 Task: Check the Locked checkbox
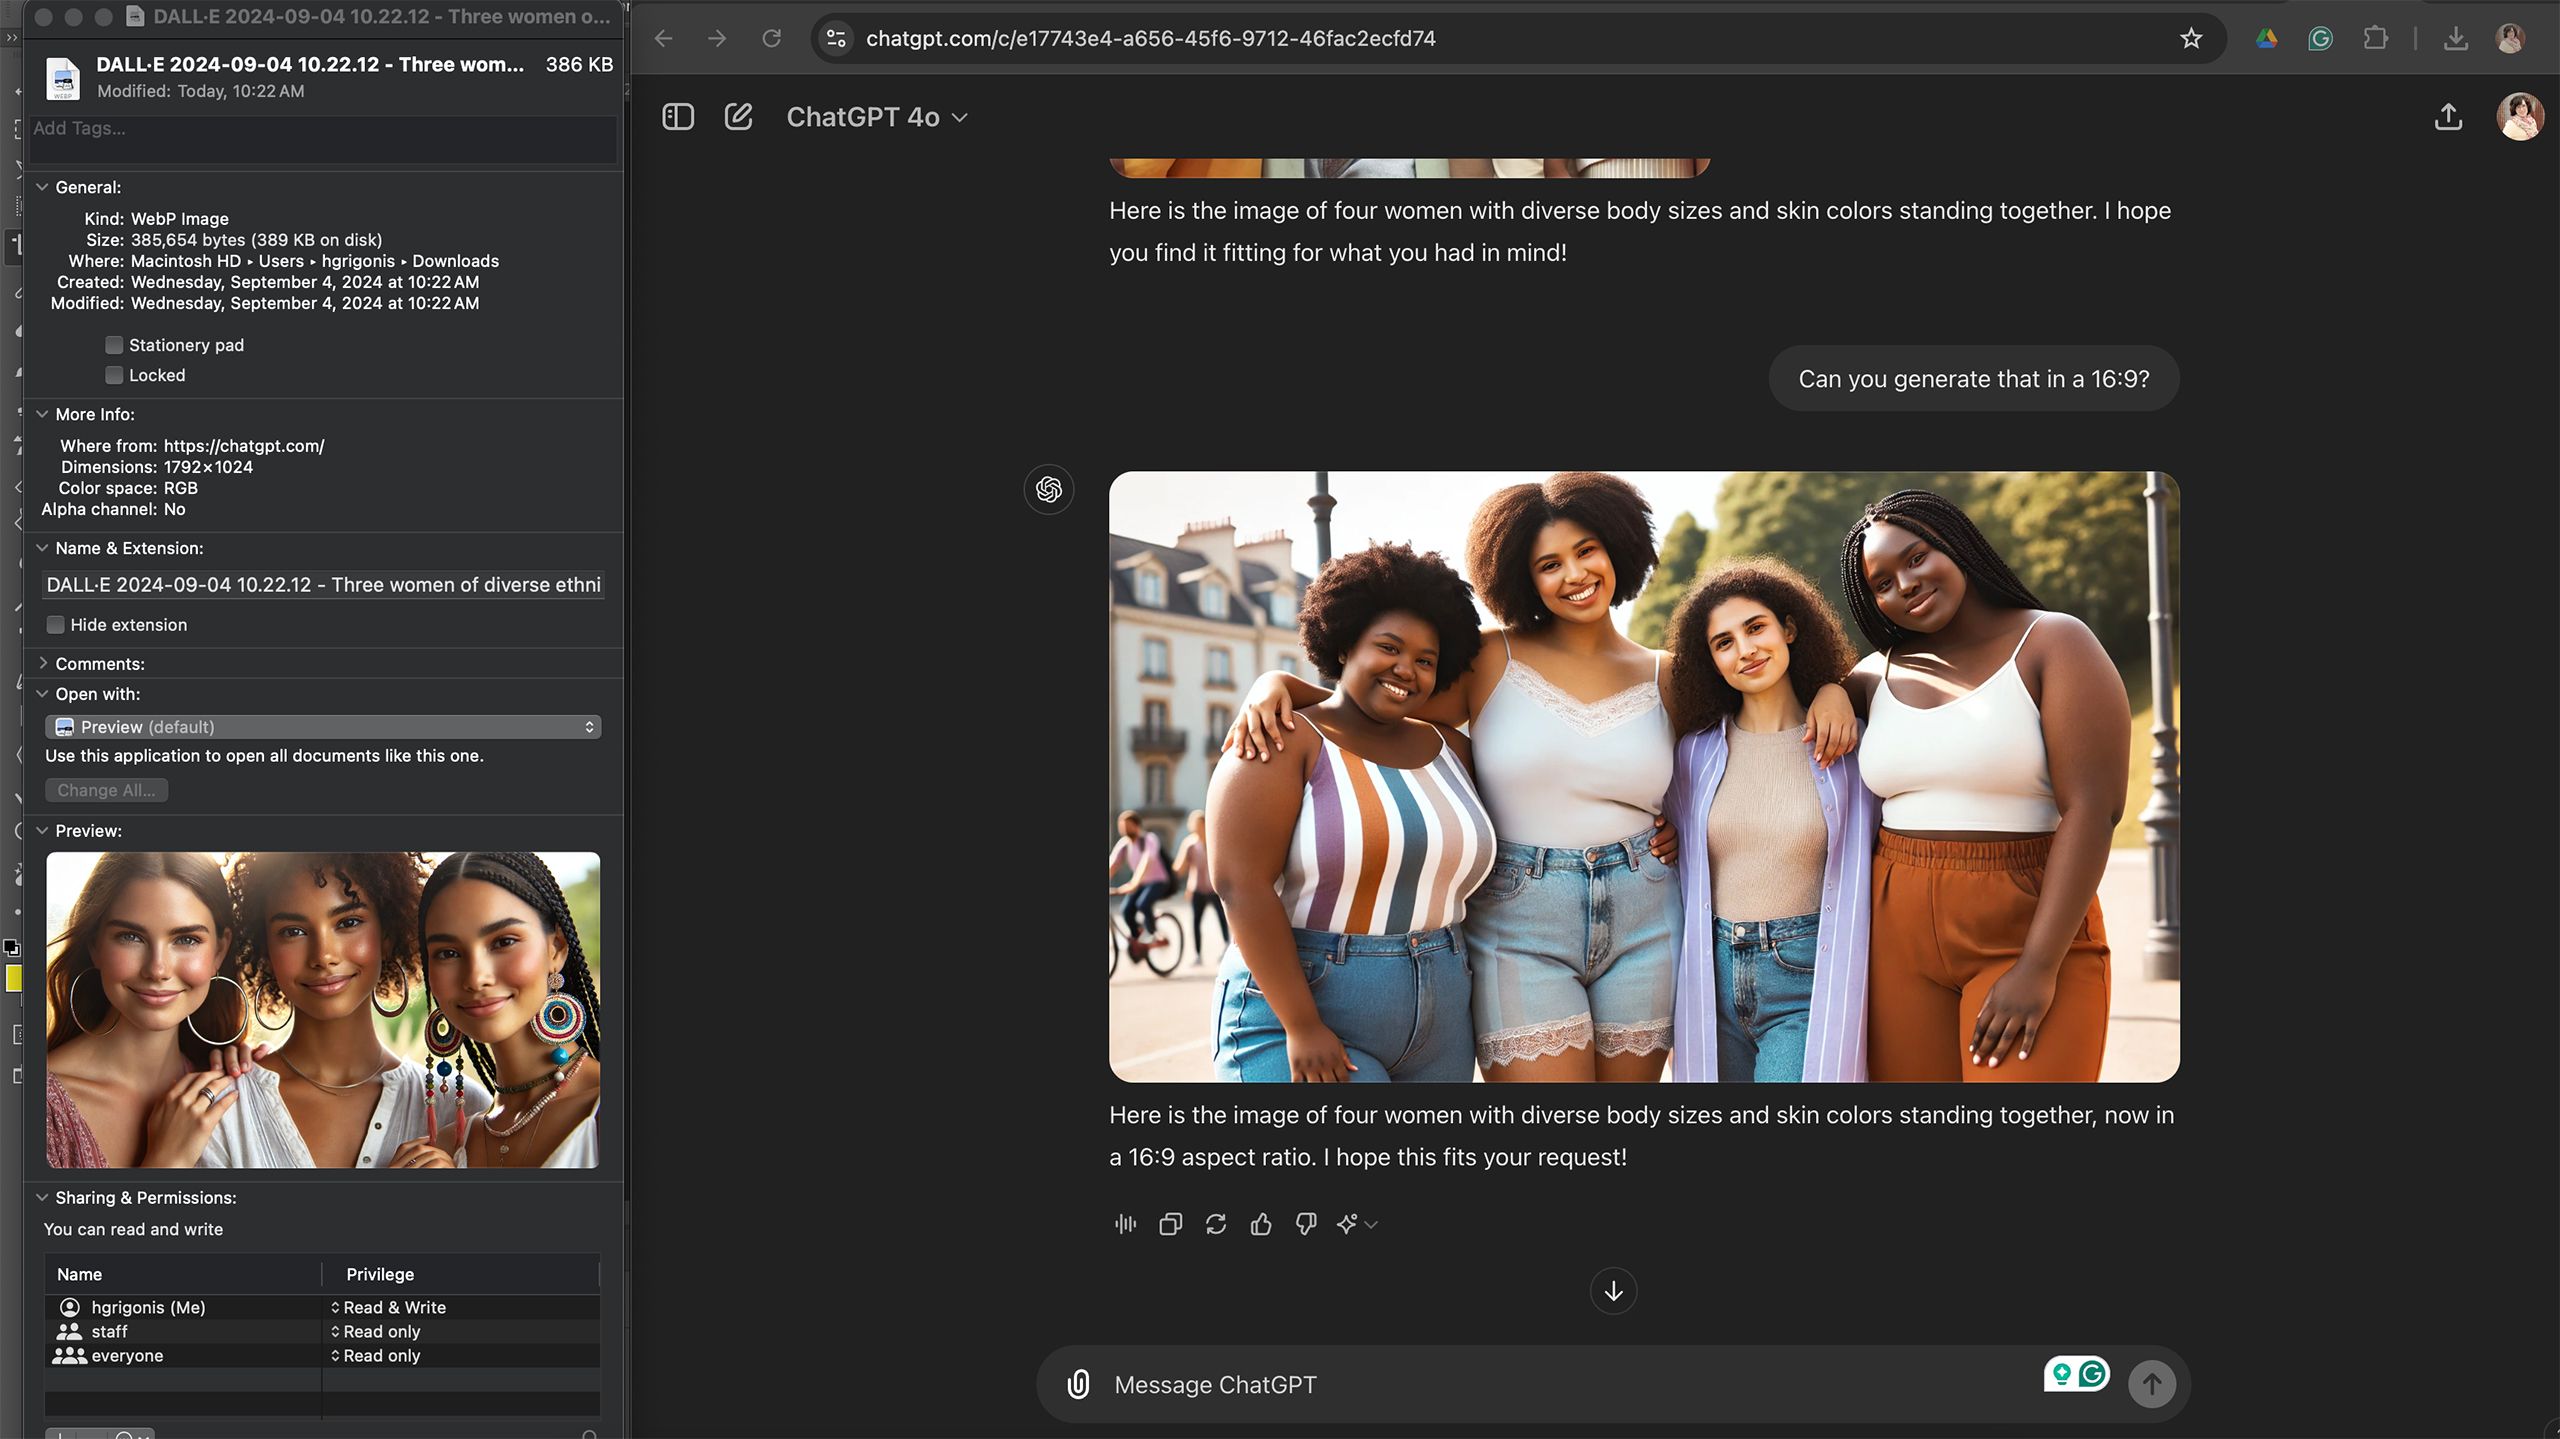(114, 375)
